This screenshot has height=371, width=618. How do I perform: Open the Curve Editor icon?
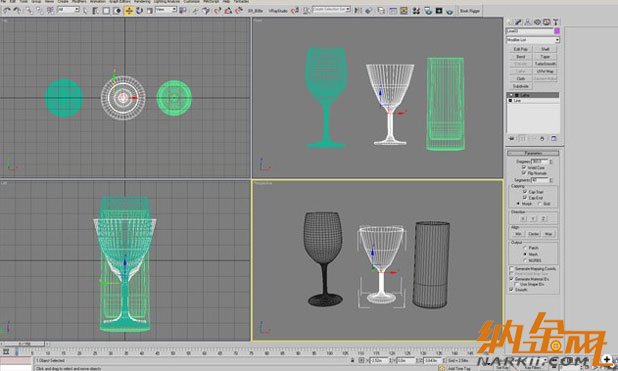coord(393,11)
